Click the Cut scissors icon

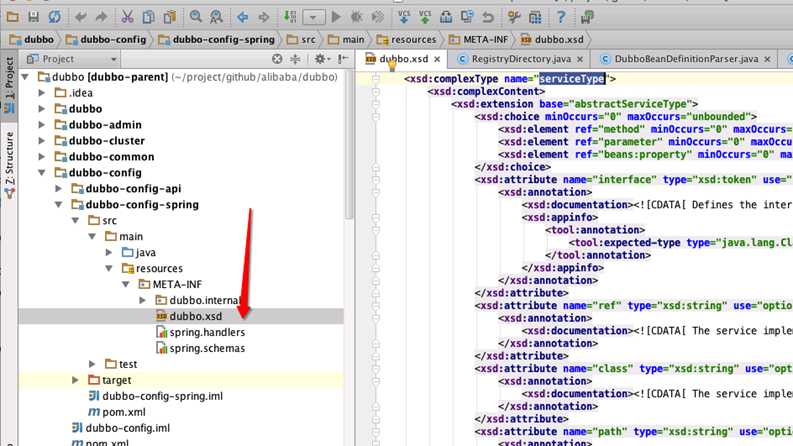[x=127, y=17]
